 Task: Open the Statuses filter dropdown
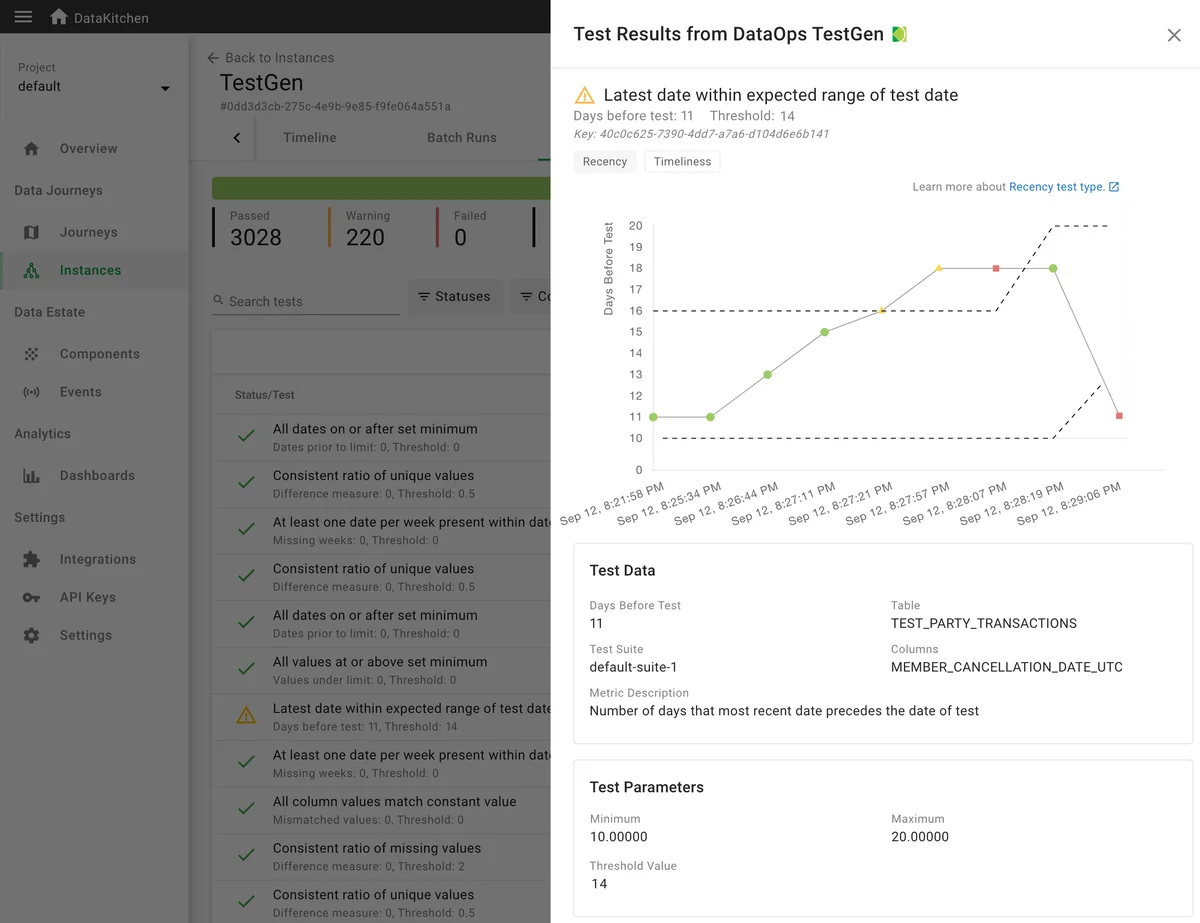click(x=455, y=296)
